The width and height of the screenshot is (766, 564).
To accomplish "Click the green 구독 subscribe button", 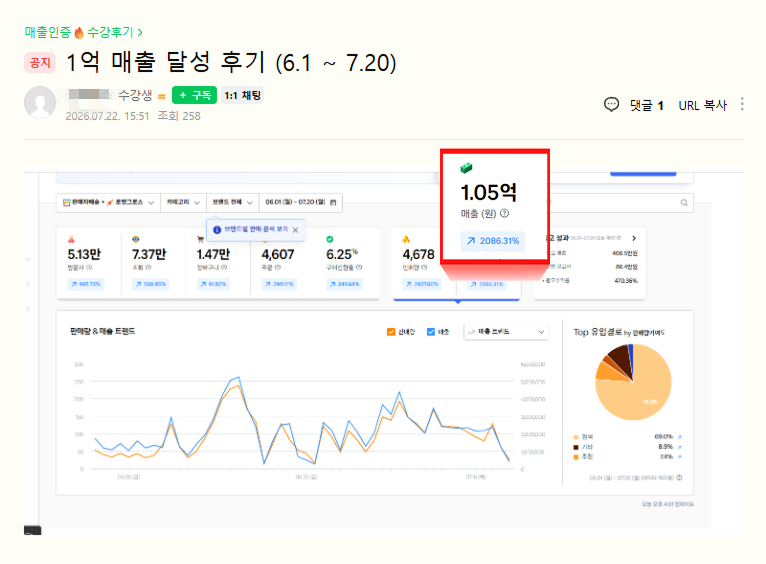I will pos(194,95).
